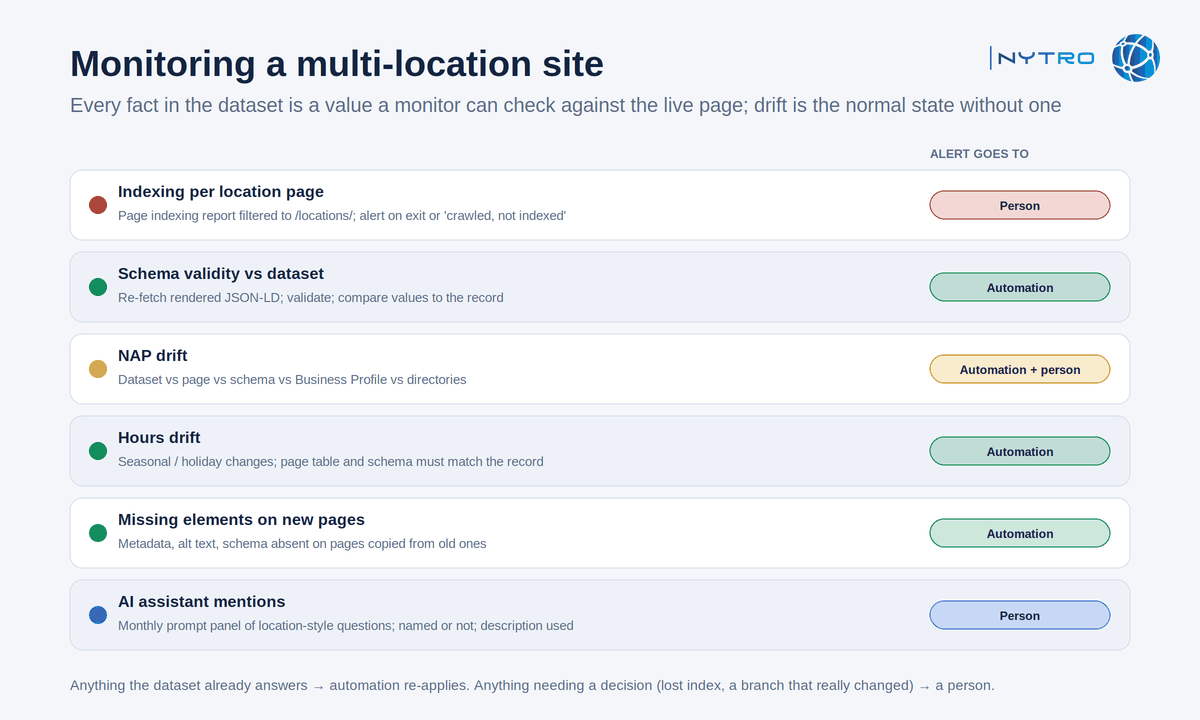Select the 'AI assistant mentions' heading
The width and height of the screenshot is (1200, 720).
(202, 602)
